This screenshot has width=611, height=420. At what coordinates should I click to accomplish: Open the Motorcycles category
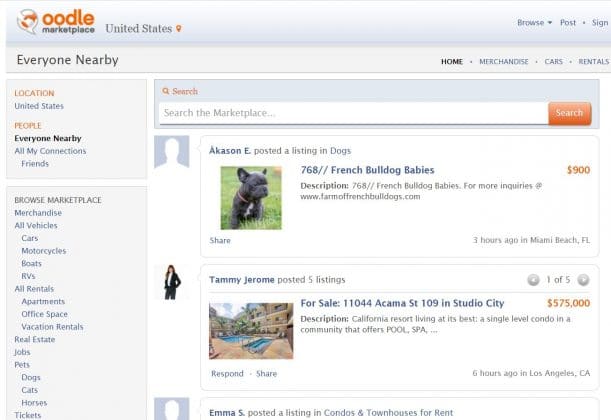44,251
